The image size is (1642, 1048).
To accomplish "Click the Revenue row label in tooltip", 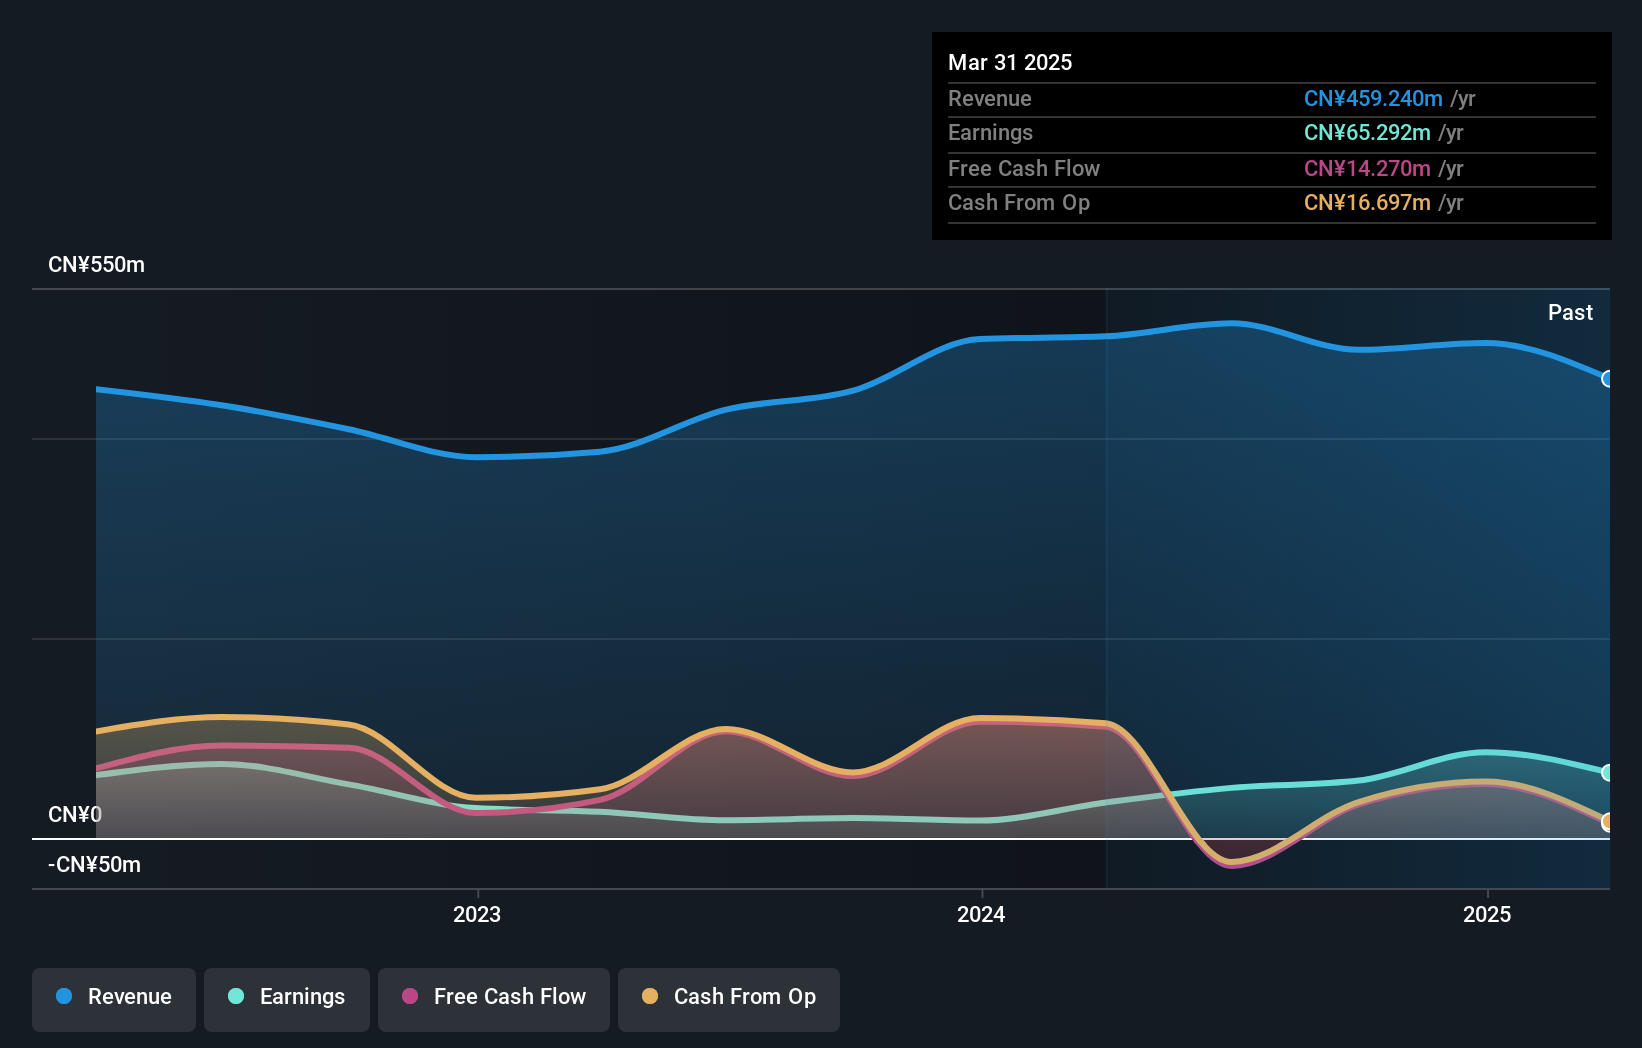I will [x=989, y=99].
